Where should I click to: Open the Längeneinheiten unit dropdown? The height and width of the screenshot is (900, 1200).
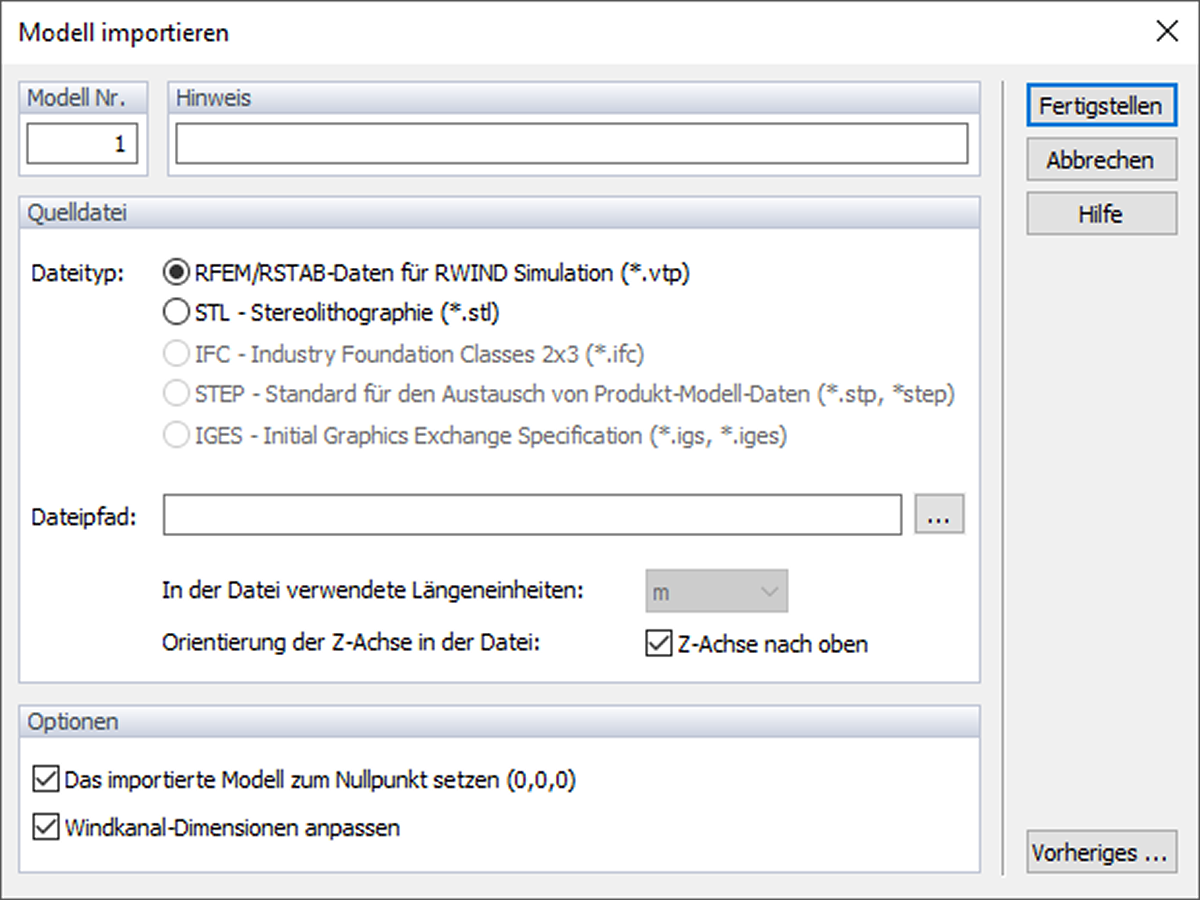click(x=717, y=590)
